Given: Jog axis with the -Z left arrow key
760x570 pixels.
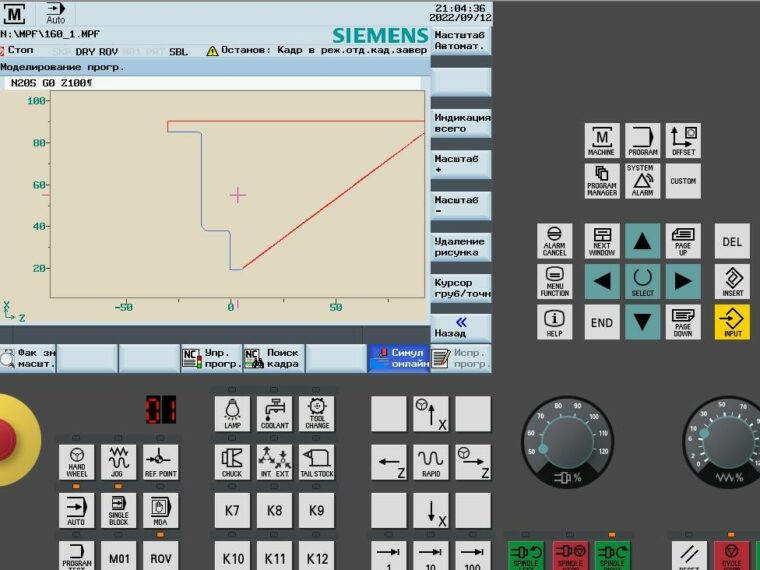Looking at the screenshot, I should pos(389,462).
